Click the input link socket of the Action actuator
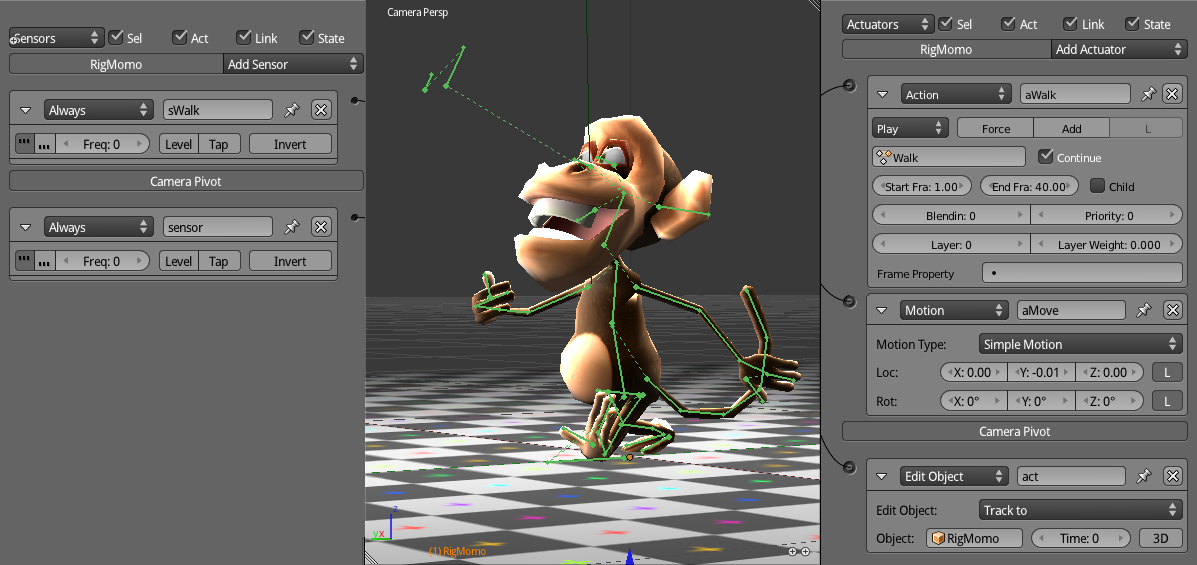 click(x=849, y=86)
